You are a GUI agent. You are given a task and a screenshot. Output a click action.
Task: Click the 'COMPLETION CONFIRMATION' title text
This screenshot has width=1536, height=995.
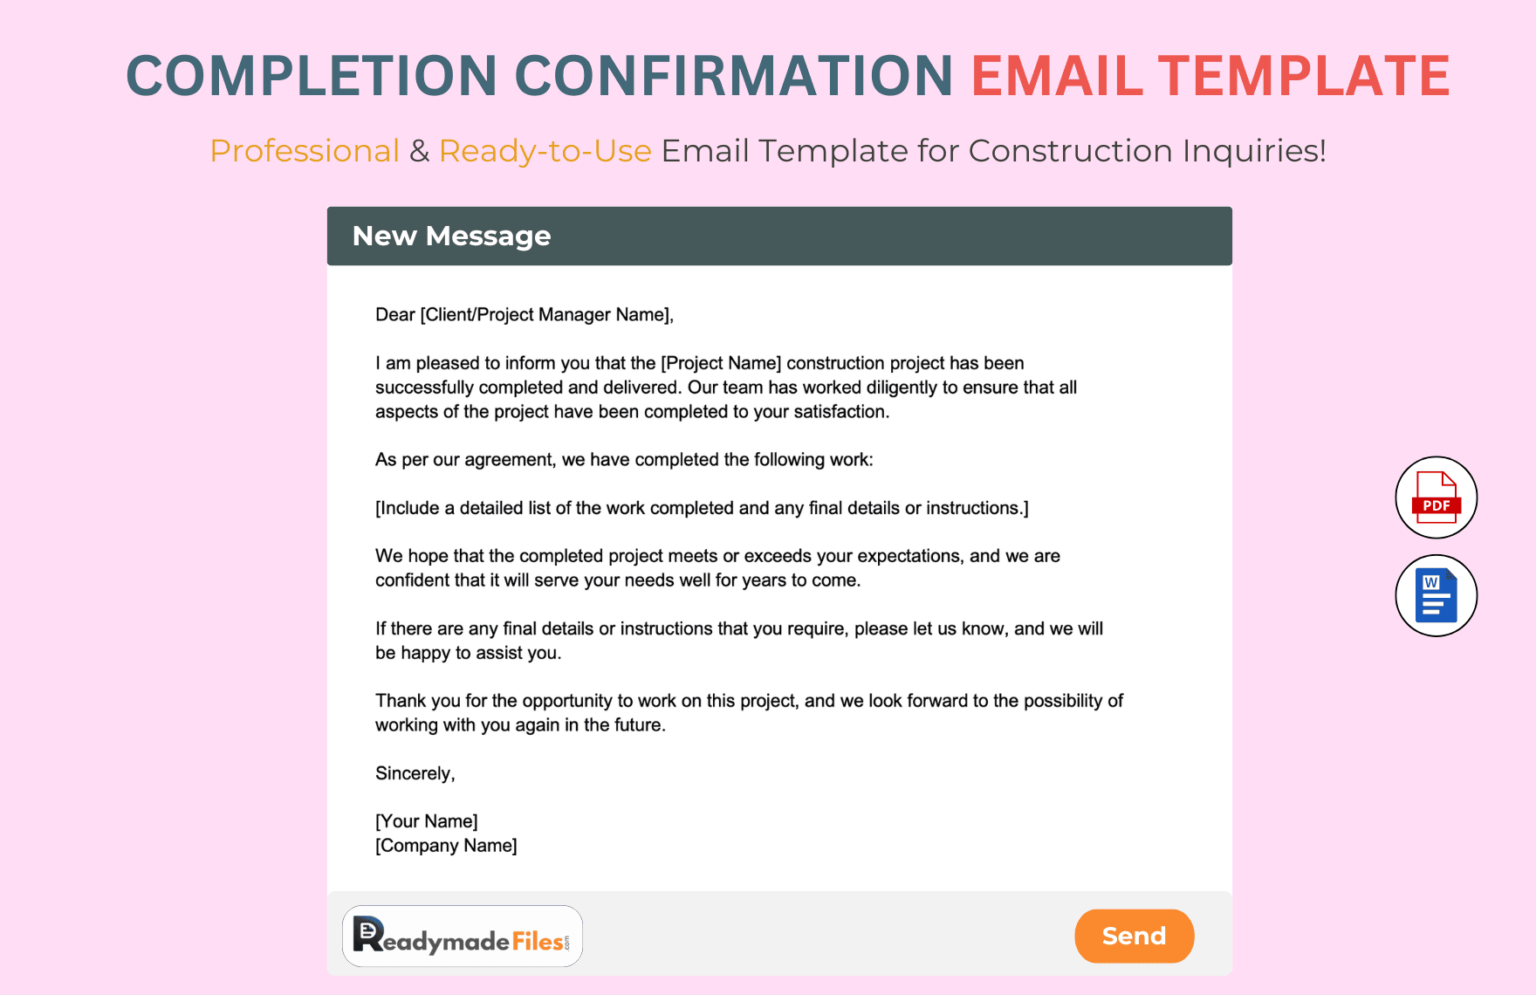539,76
